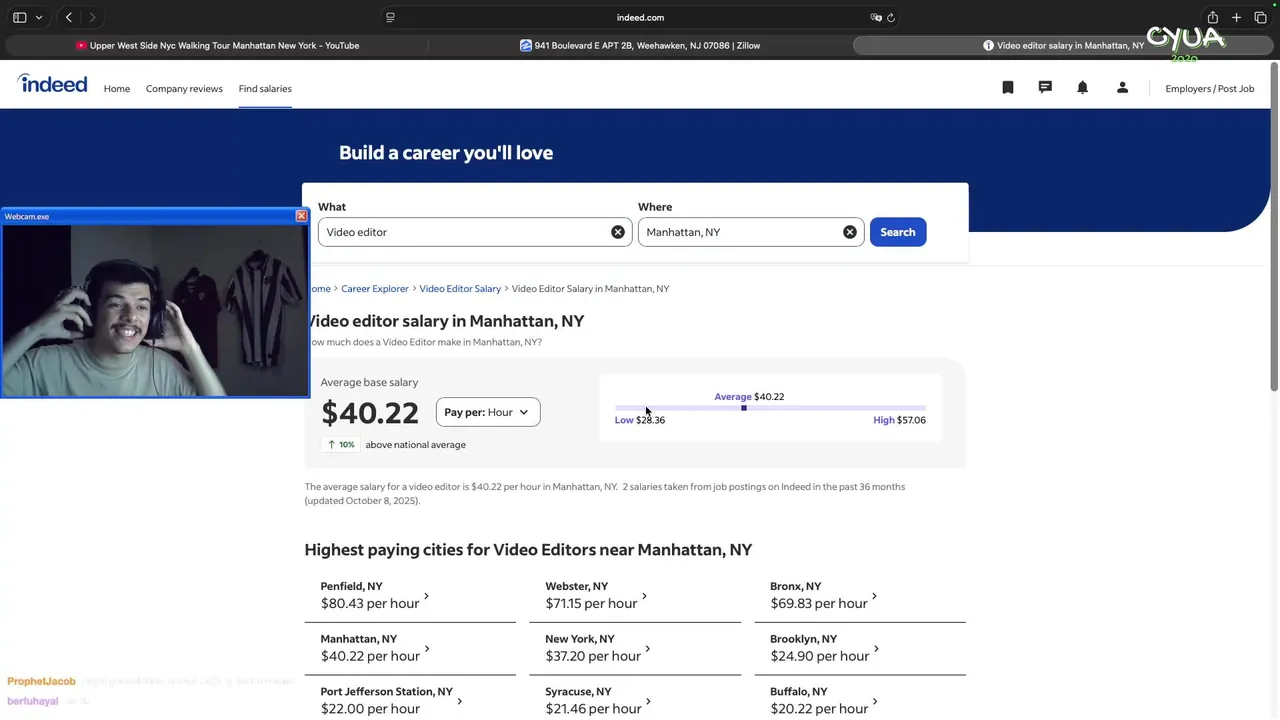Open Company reviews nav item
This screenshot has height=720, width=1280.
click(184, 88)
